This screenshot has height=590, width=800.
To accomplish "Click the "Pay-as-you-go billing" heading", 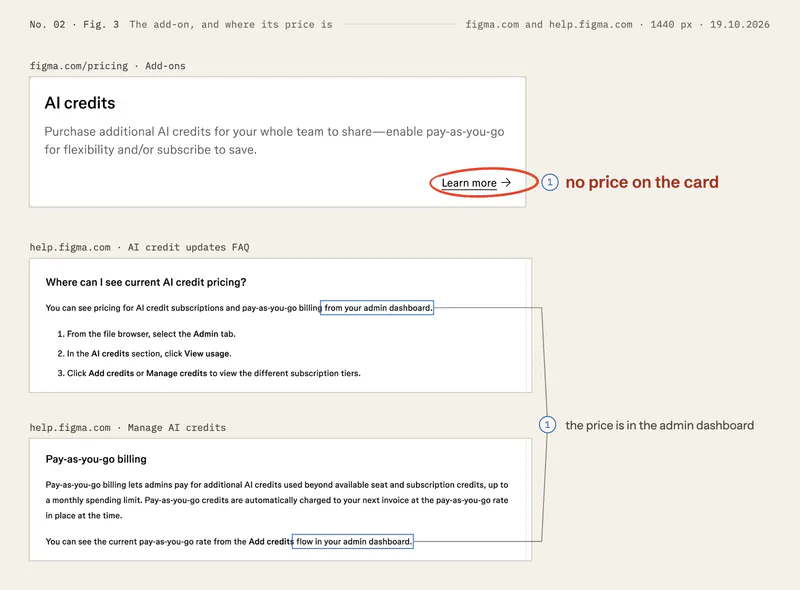I will (96, 459).
